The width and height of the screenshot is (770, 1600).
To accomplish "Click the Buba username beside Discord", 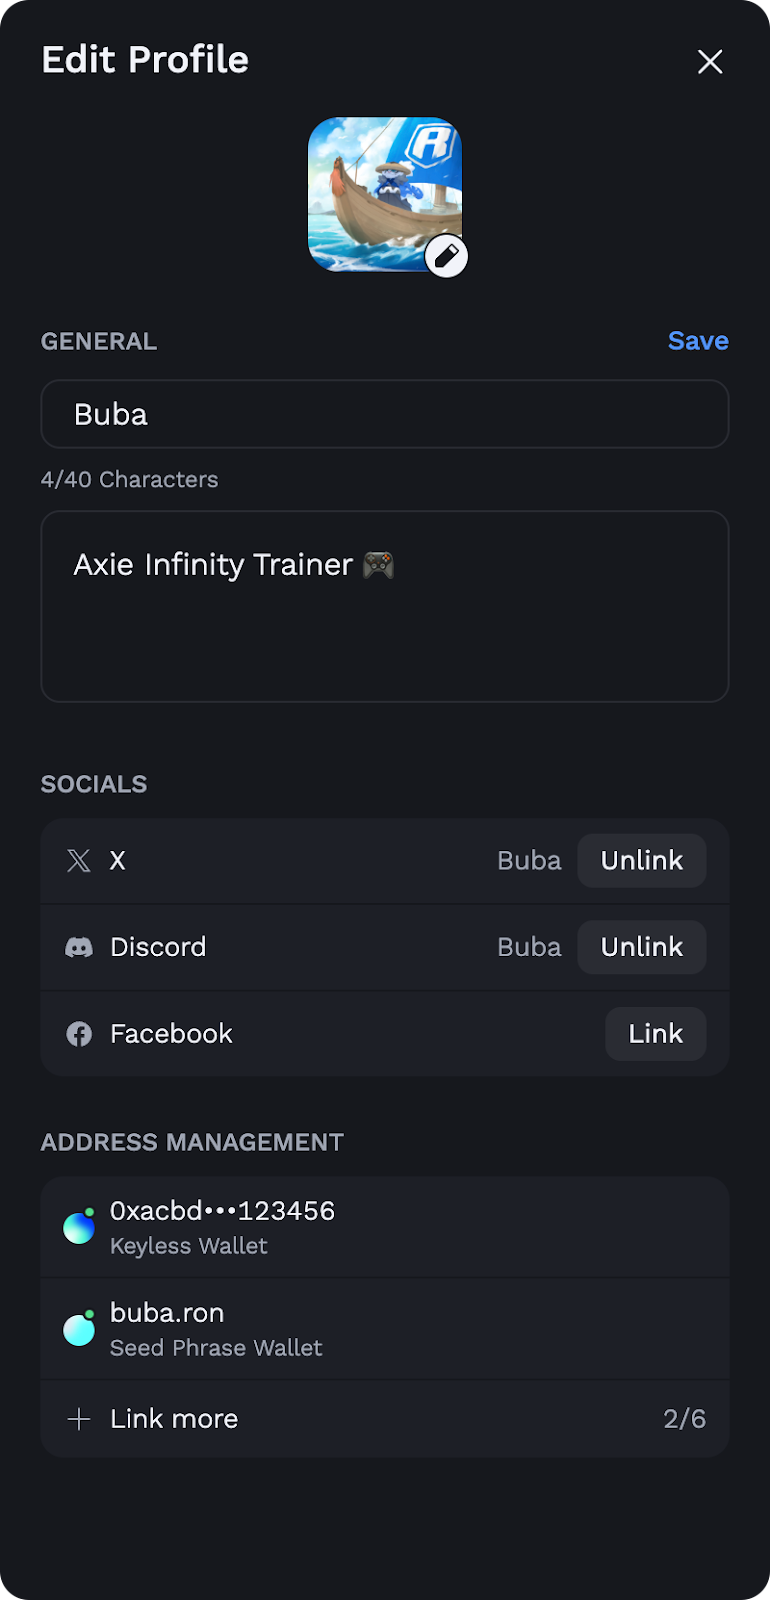I will [529, 947].
